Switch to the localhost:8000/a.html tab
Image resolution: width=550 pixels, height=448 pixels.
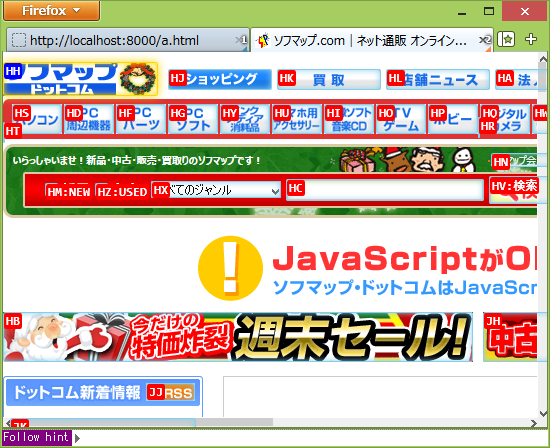(128, 40)
